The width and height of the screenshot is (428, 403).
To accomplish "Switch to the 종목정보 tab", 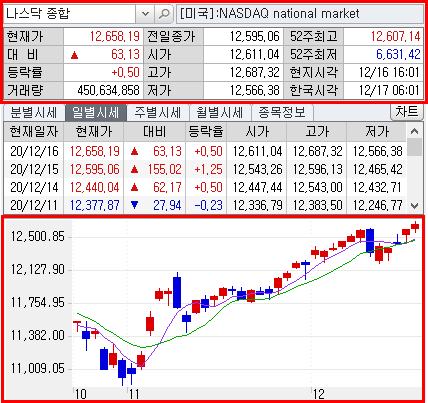I will point(282,113).
